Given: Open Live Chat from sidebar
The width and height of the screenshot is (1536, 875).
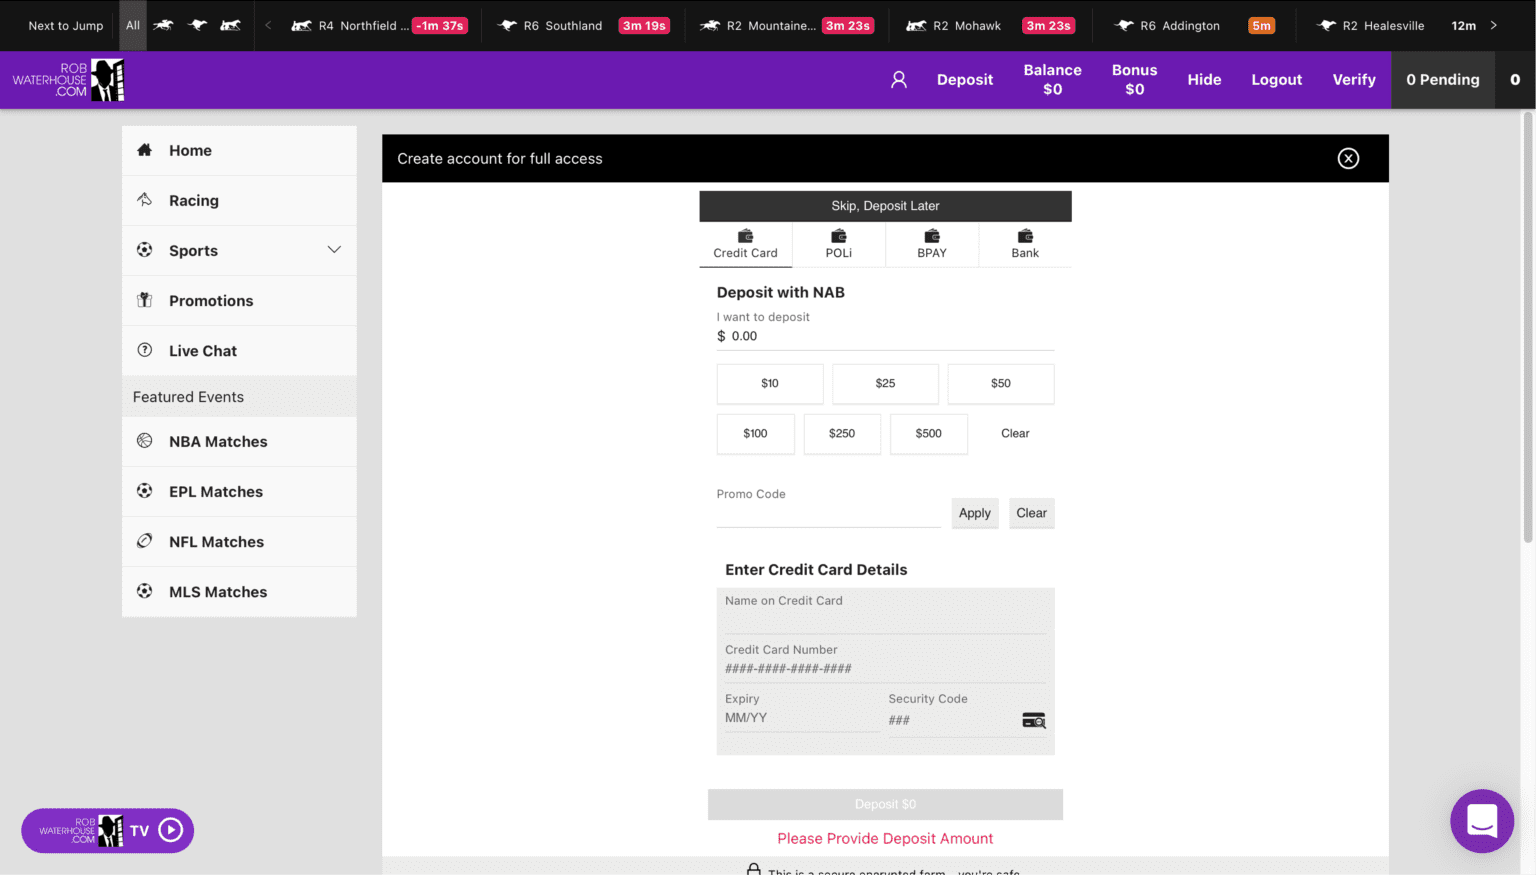Looking at the screenshot, I should coord(239,350).
